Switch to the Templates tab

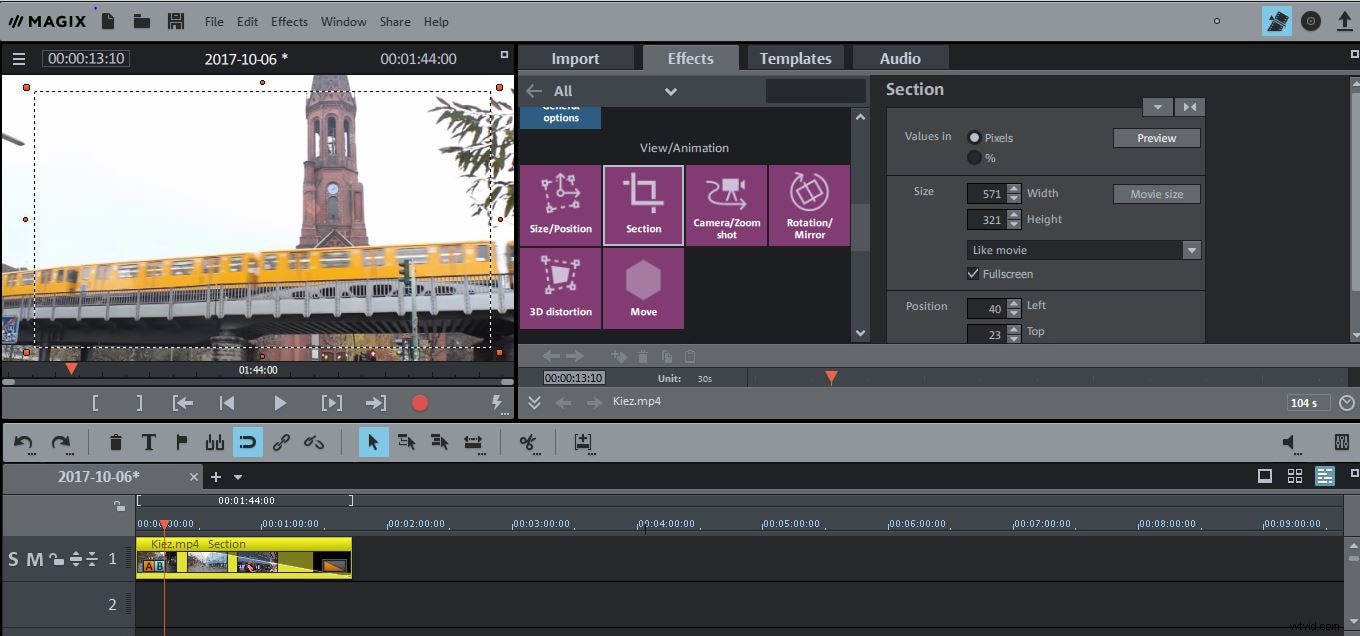(795, 57)
